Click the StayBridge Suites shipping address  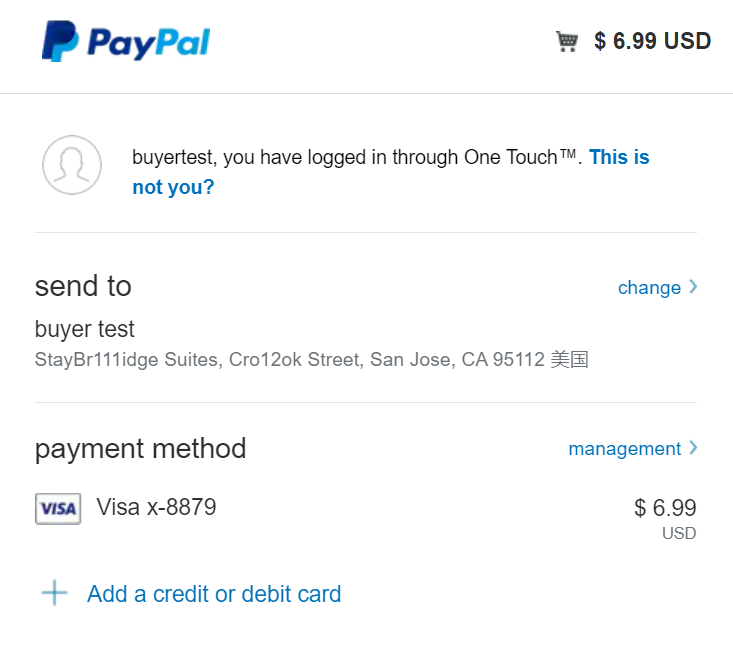(x=311, y=360)
